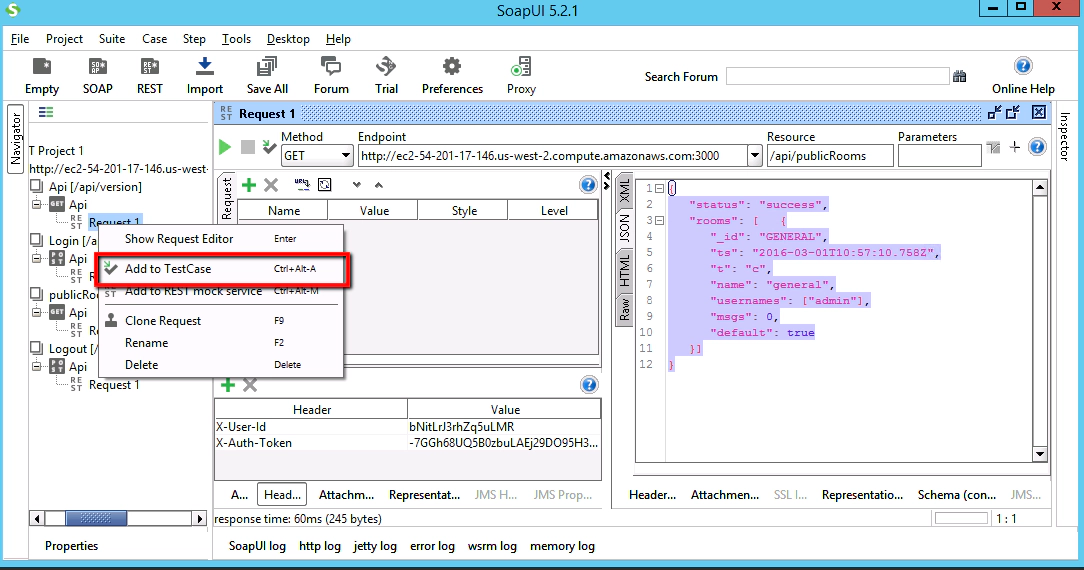Toggle navigator list view icon
The width and height of the screenshot is (1084, 570).
[46, 112]
